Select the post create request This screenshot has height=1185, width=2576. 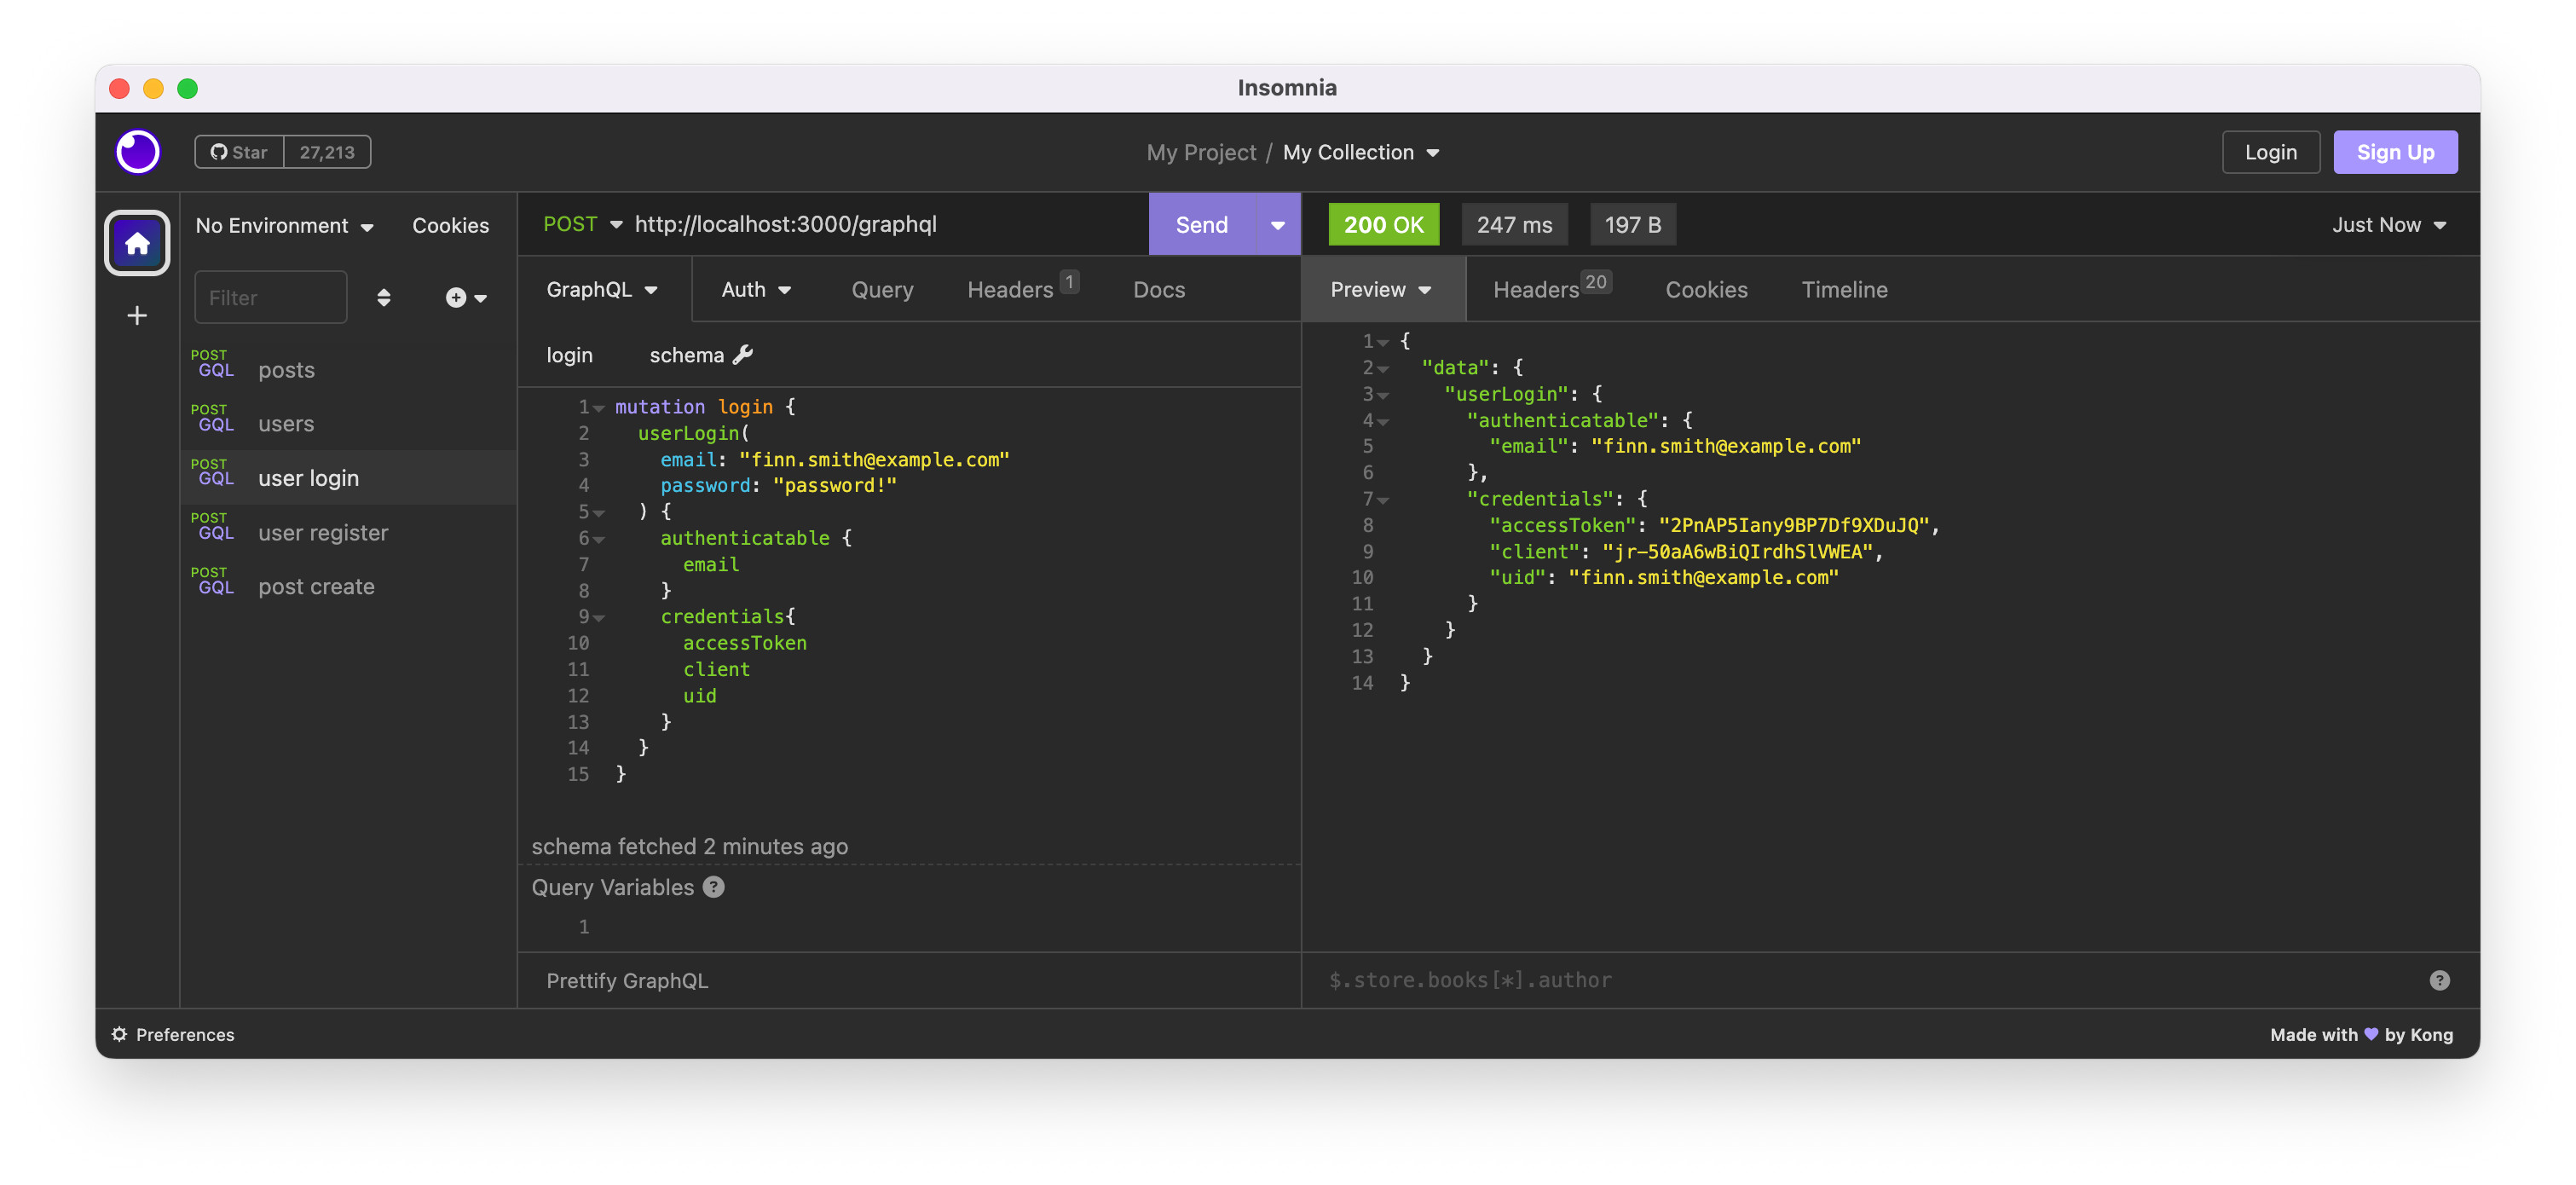point(349,587)
